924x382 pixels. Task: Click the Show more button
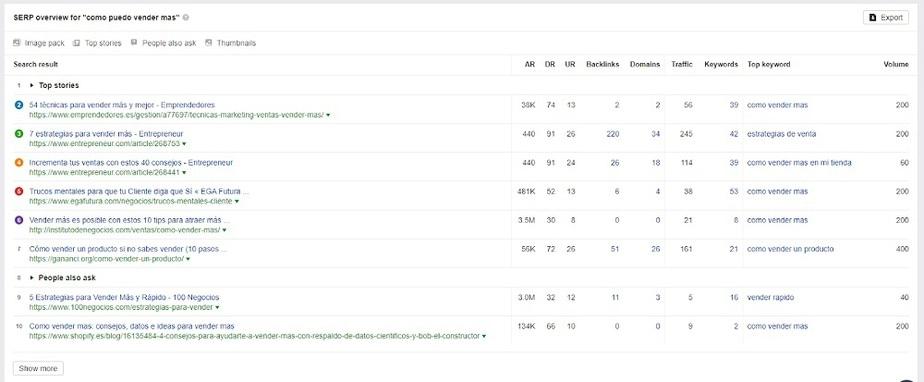tap(38, 368)
